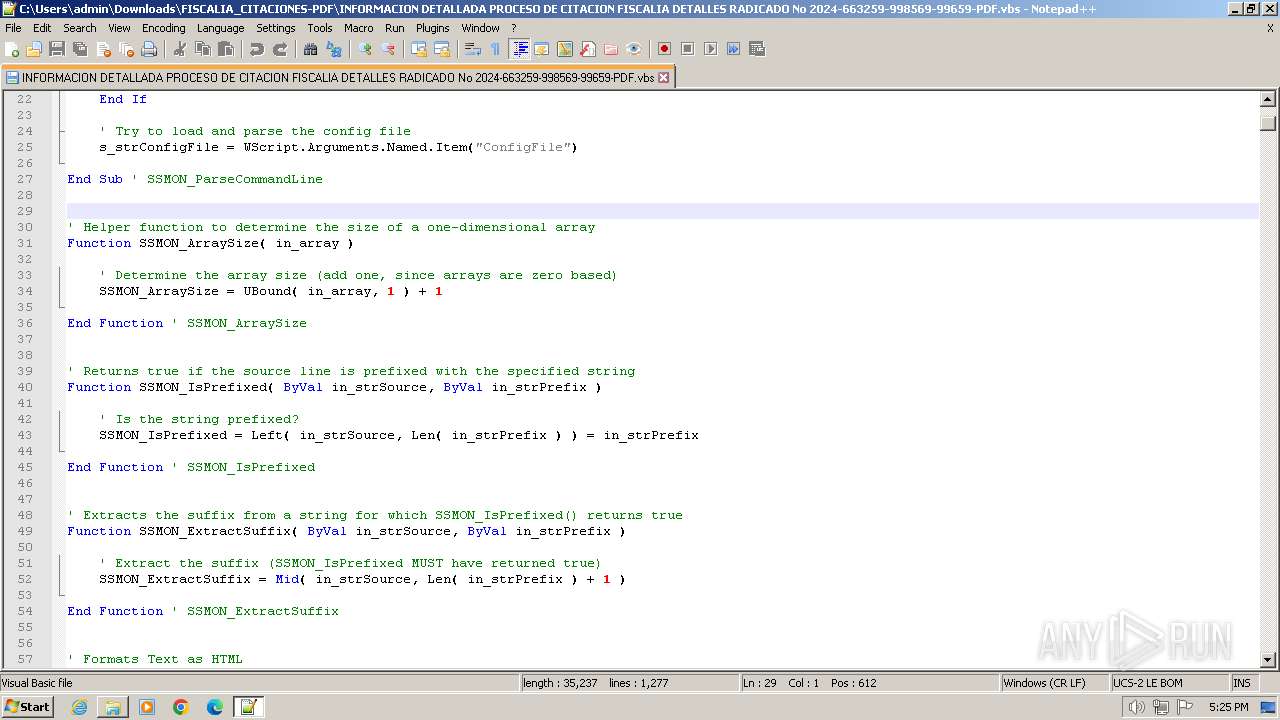This screenshot has width=1280, height=720.
Task: Click the Paste clipboard icon
Action: (226, 49)
